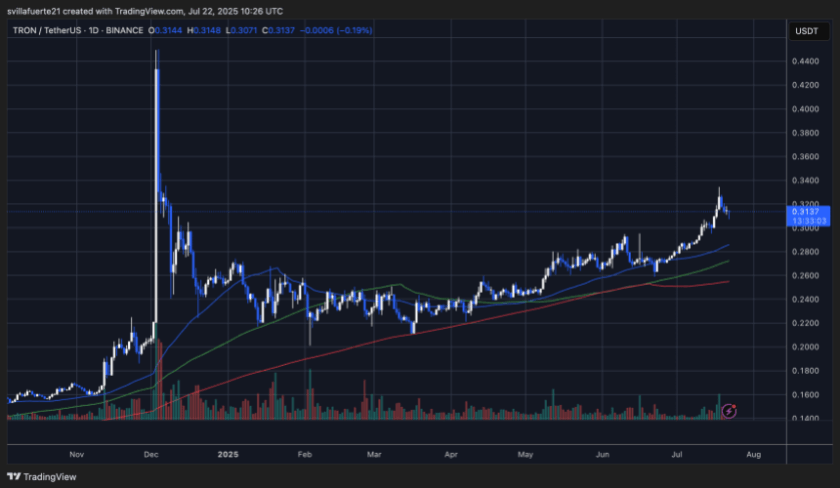Click the 2025 label on time axis
The width and height of the screenshot is (840, 488).
click(229, 453)
